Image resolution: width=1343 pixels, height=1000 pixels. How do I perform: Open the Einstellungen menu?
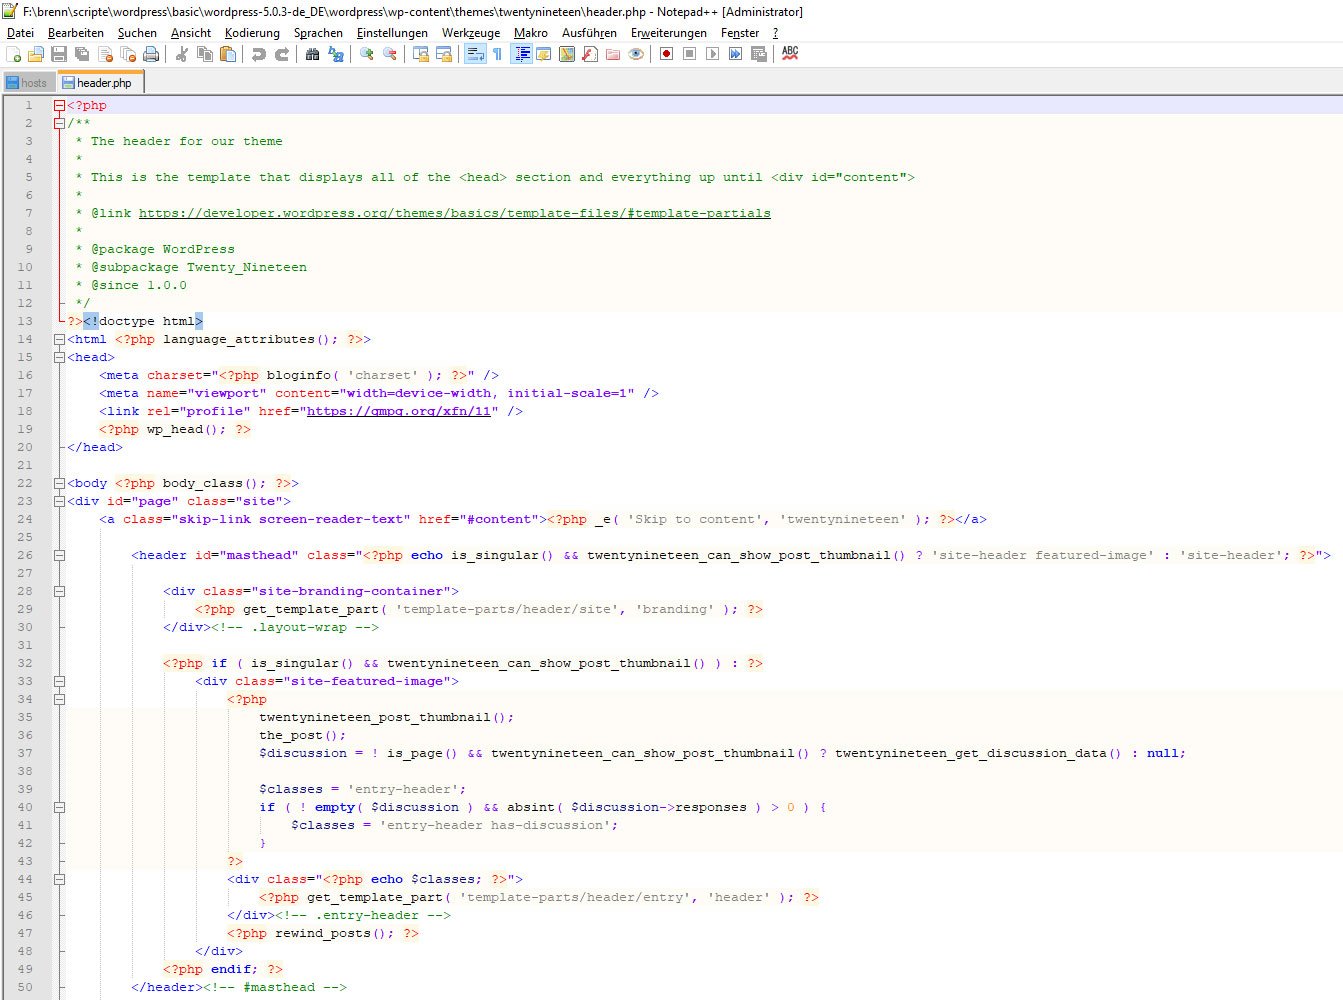(392, 33)
